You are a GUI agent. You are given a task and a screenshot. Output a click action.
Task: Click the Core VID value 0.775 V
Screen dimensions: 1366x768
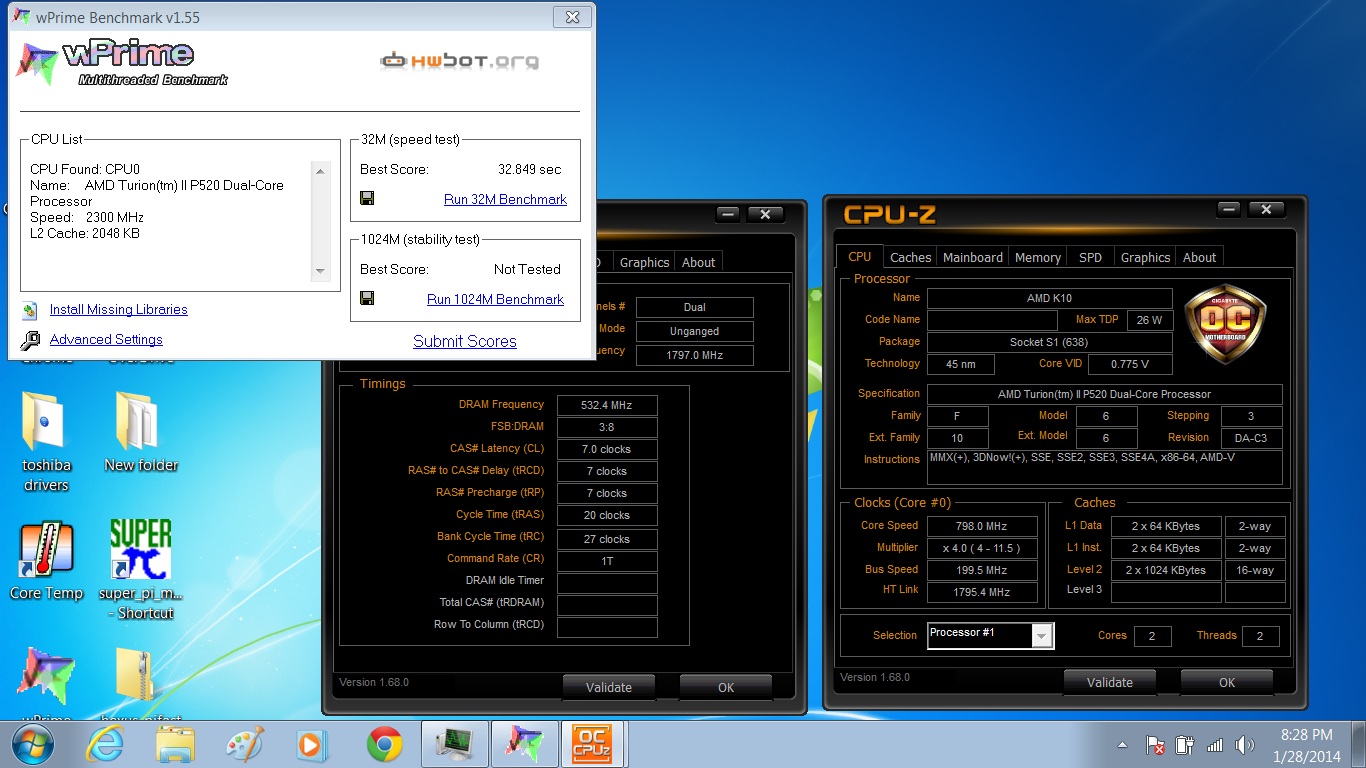[x=1130, y=364]
